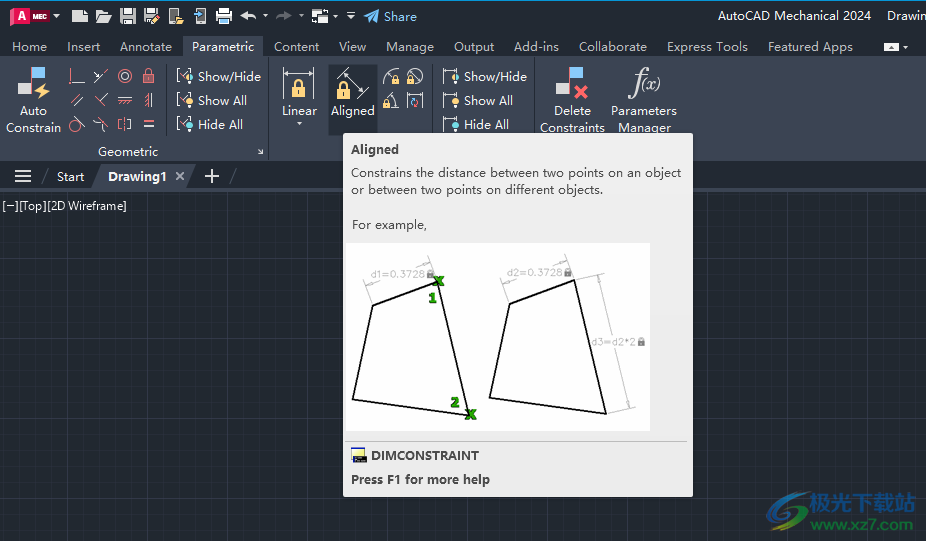
Task: Click the [Top] view control
Action: [x=32, y=206]
